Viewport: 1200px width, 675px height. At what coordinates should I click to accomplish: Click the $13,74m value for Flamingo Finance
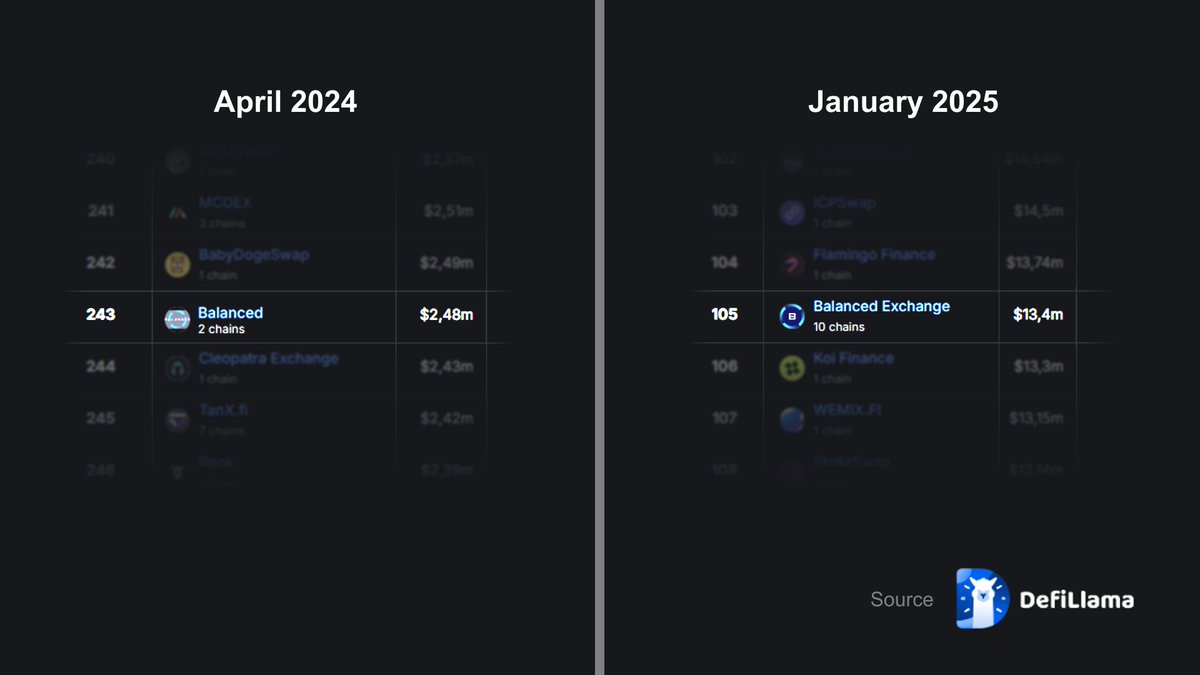pos(1034,262)
